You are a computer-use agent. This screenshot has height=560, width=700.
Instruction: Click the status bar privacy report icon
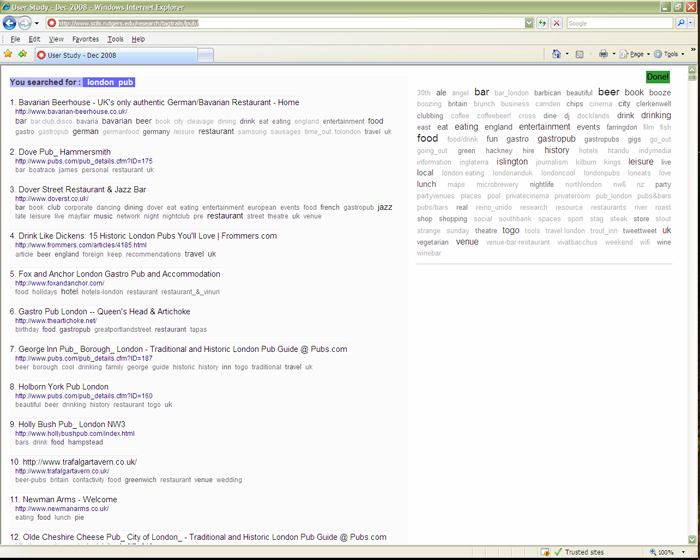(x=545, y=552)
